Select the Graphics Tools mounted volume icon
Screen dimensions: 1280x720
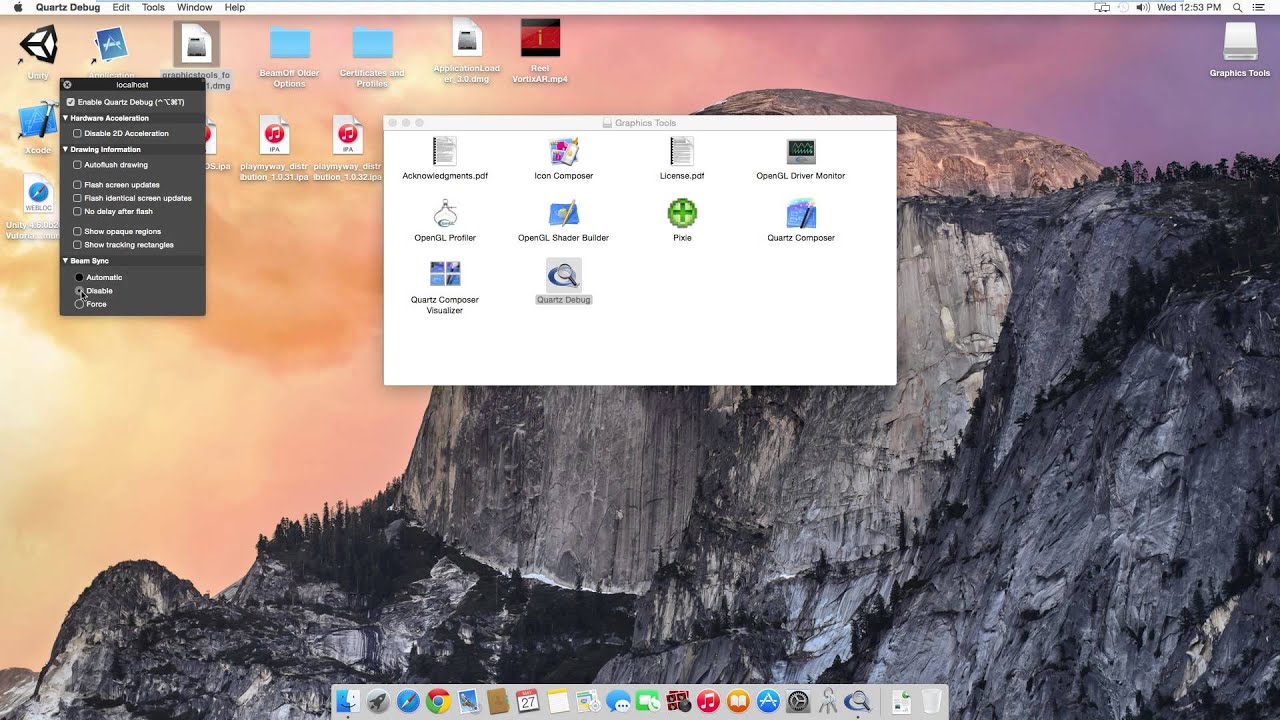1240,42
